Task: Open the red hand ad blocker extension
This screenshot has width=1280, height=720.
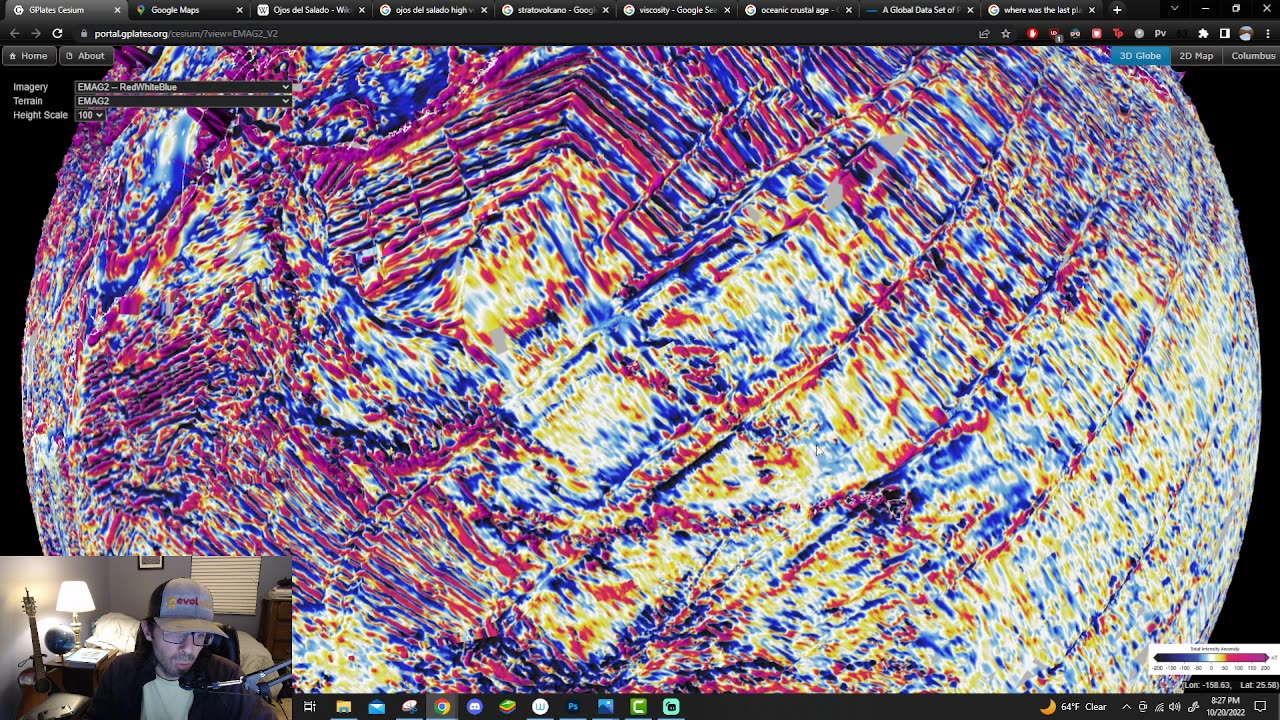Action: [x=1033, y=33]
